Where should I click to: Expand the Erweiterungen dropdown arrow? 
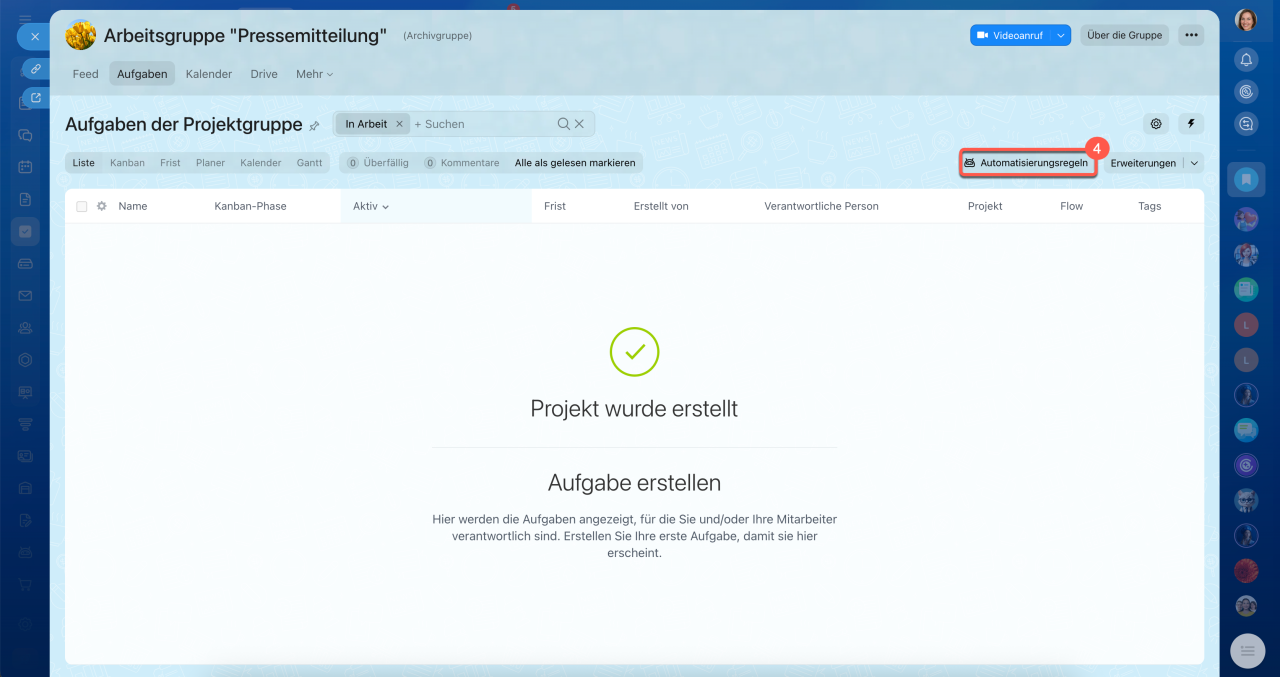1194,163
